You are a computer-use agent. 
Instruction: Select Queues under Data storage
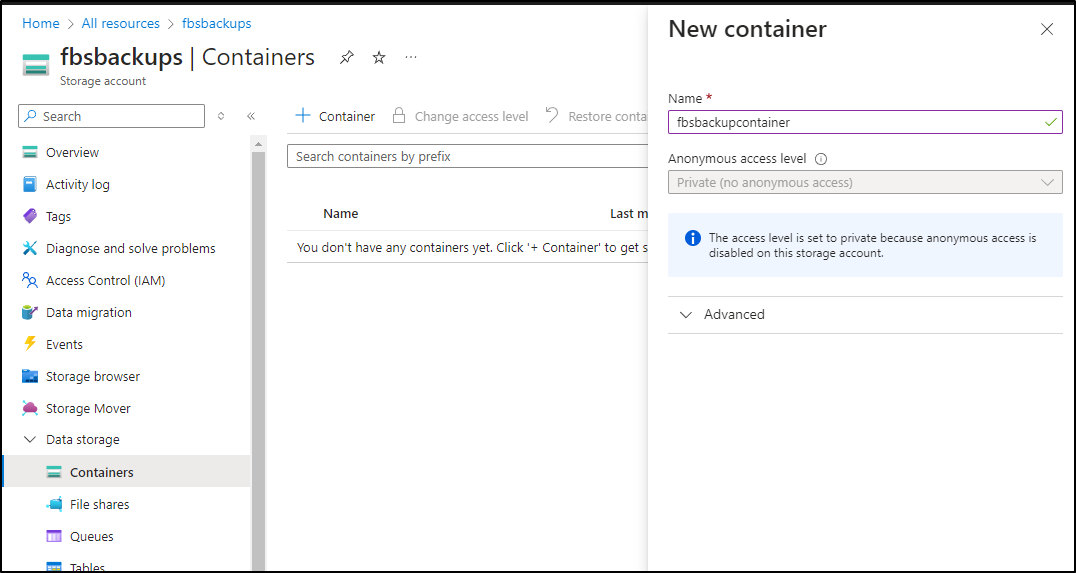tap(91, 536)
